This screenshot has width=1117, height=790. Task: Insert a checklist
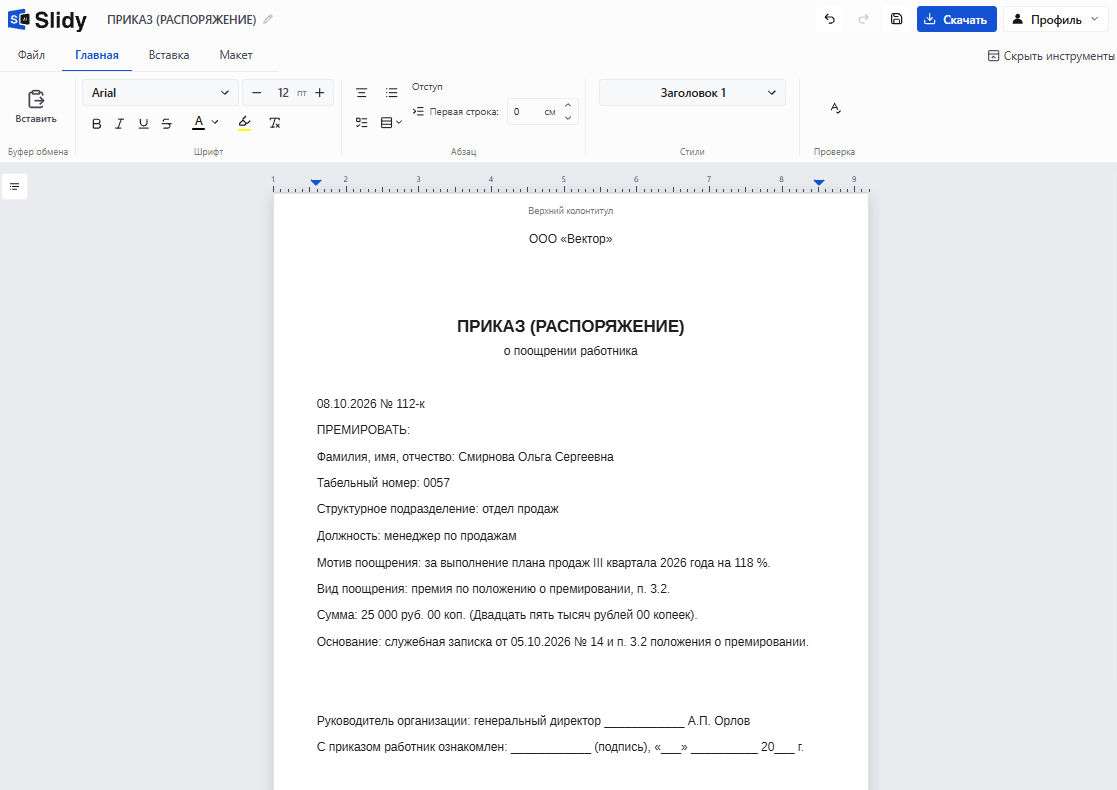(x=362, y=123)
